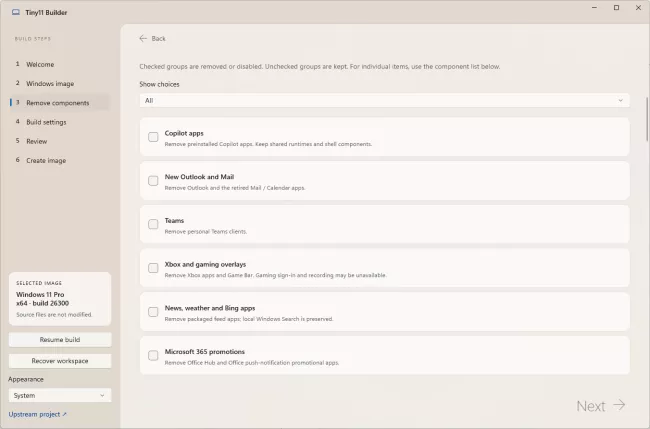This screenshot has height=429, width=650.
Task: Go to step 2 Windows image
Action: (x=60, y=83)
